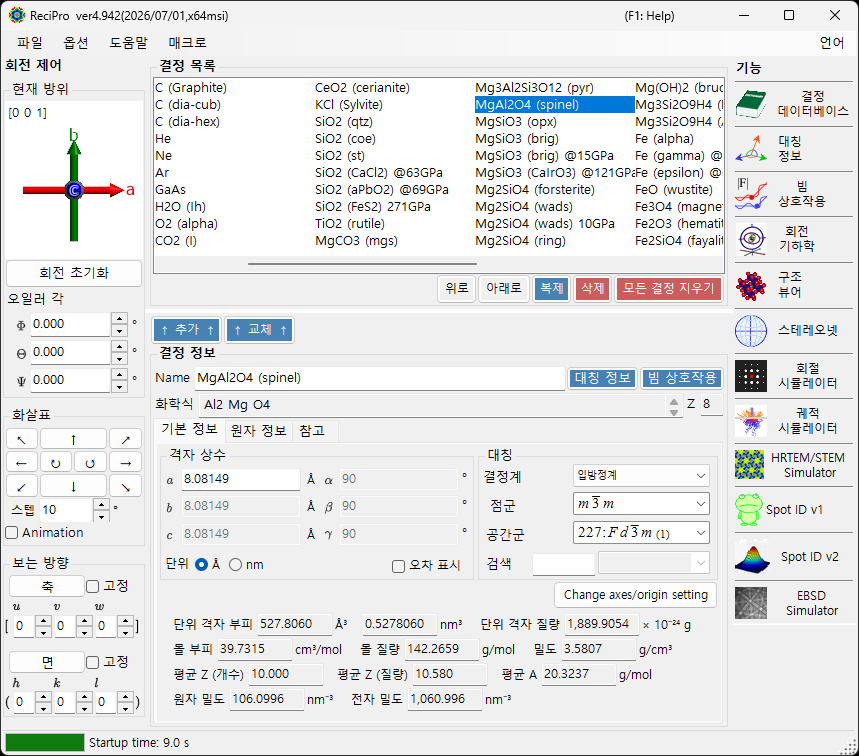Toggle the error display checkbox
The width and height of the screenshot is (859, 756).
pos(399,566)
